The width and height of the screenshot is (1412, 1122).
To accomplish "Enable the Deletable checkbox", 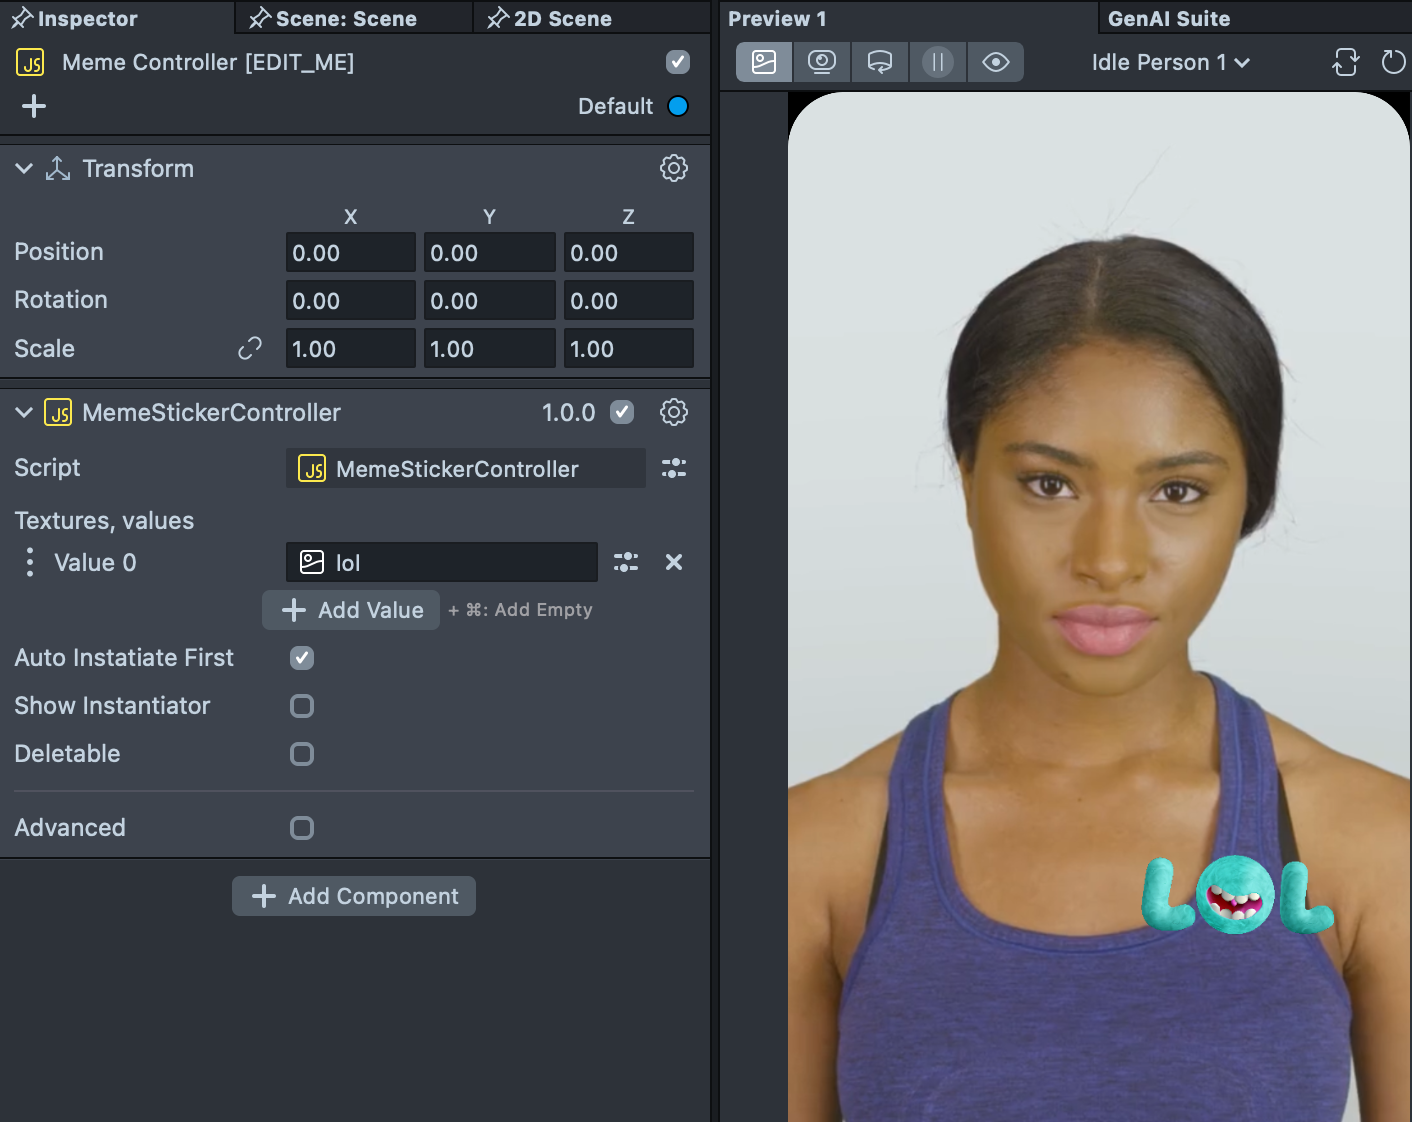I will pos(302,754).
